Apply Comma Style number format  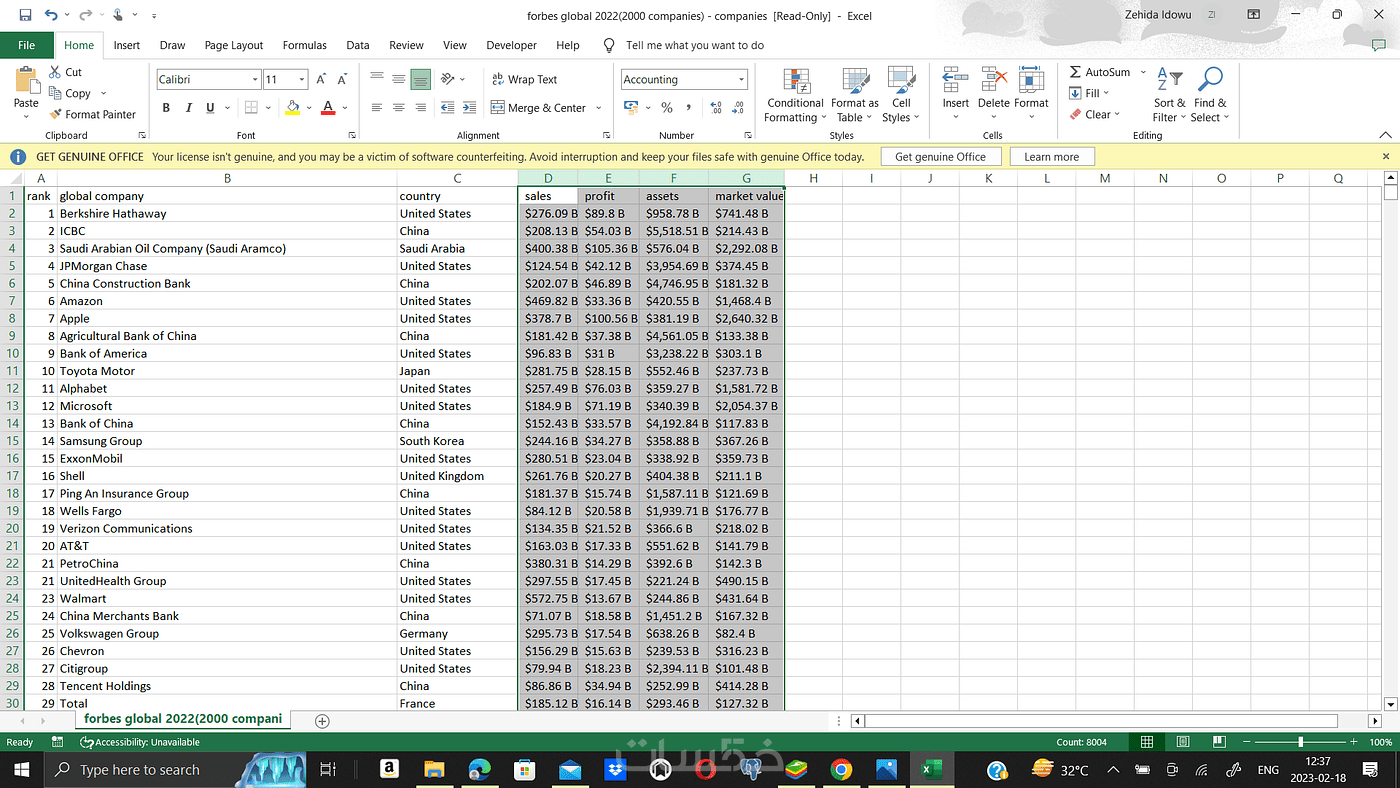[x=689, y=108]
